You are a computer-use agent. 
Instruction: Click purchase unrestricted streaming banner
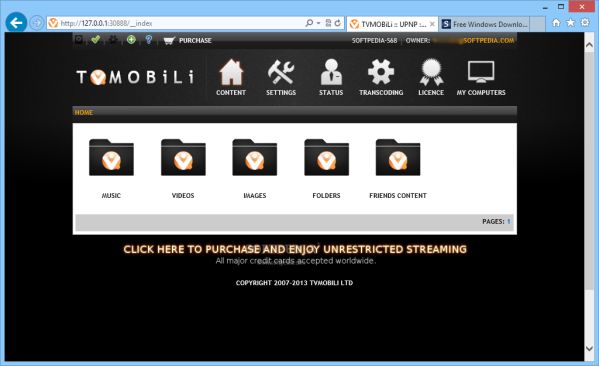[x=295, y=249]
